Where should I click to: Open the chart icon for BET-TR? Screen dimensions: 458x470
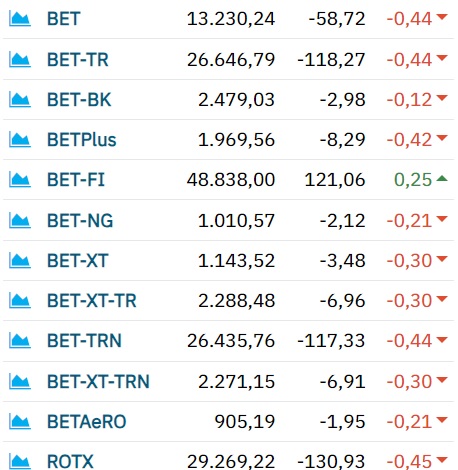pos(20,60)
